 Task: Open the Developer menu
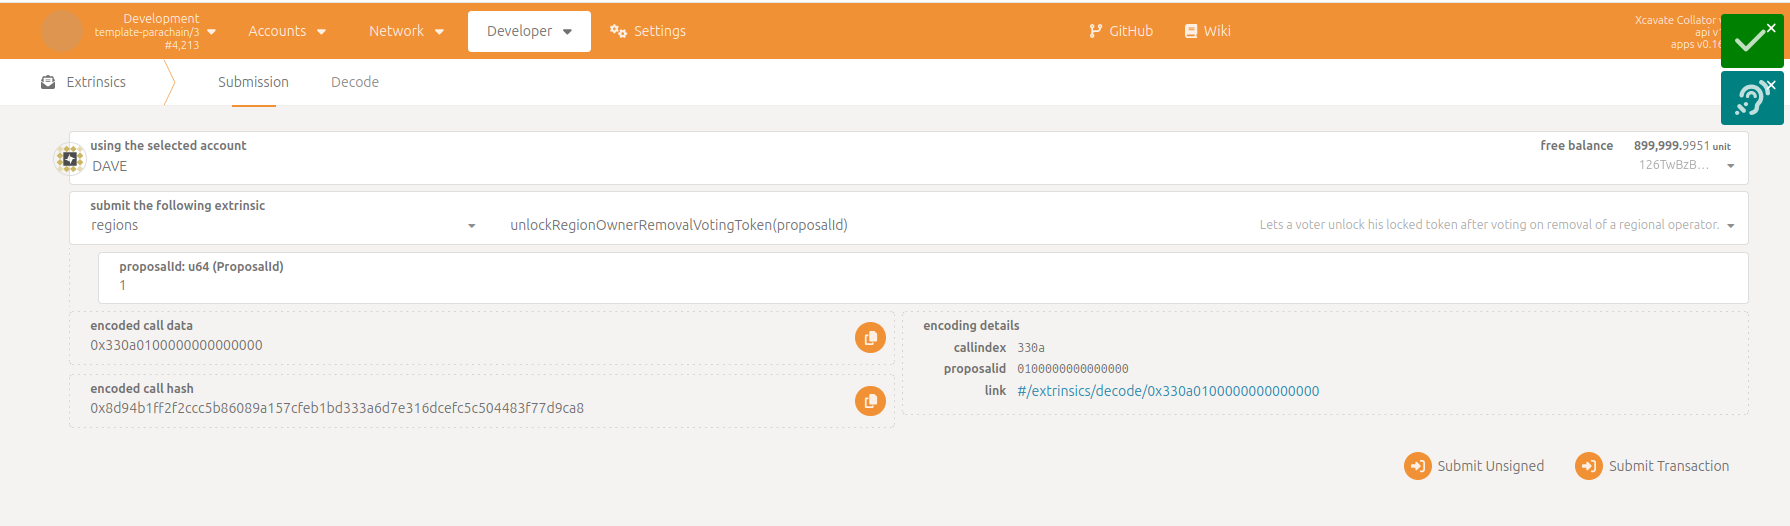[x=529, y=31]
